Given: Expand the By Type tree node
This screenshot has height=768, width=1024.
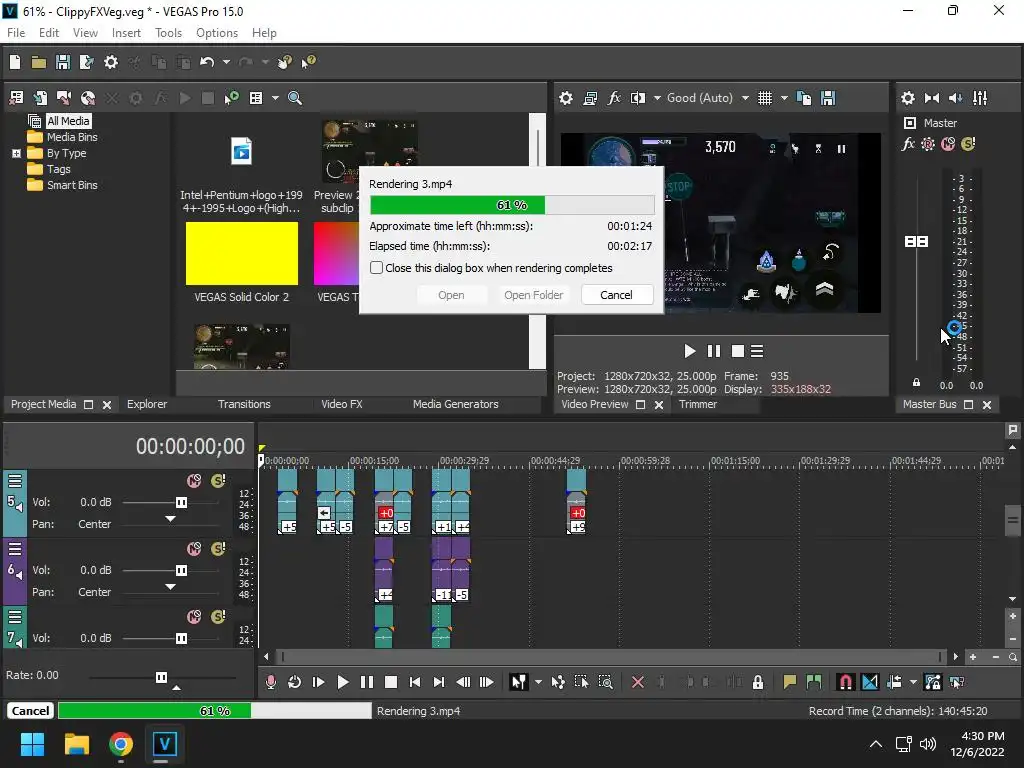Looking at the screenshot, I should (x=16, y=153).
